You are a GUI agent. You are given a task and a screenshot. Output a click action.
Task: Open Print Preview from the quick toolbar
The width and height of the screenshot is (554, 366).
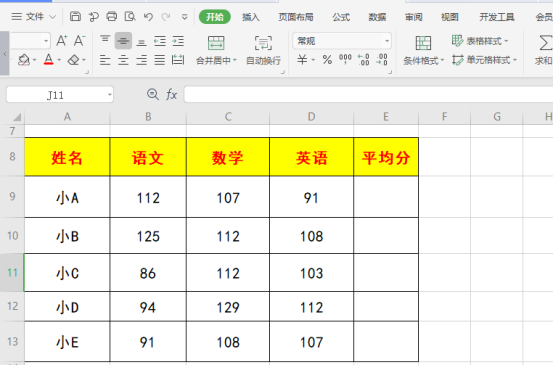coord(130,17)
